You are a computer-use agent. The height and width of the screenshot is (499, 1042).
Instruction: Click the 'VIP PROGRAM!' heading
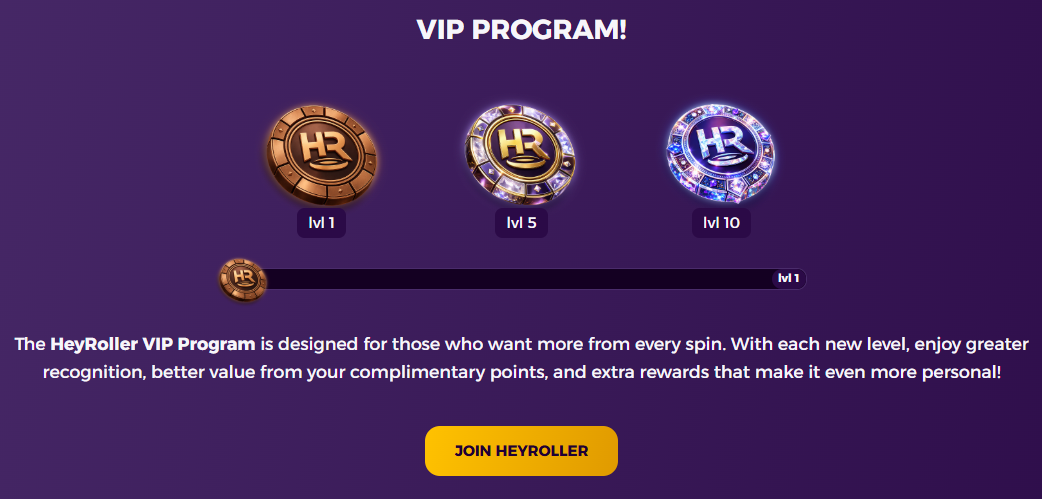pos(522,30)
